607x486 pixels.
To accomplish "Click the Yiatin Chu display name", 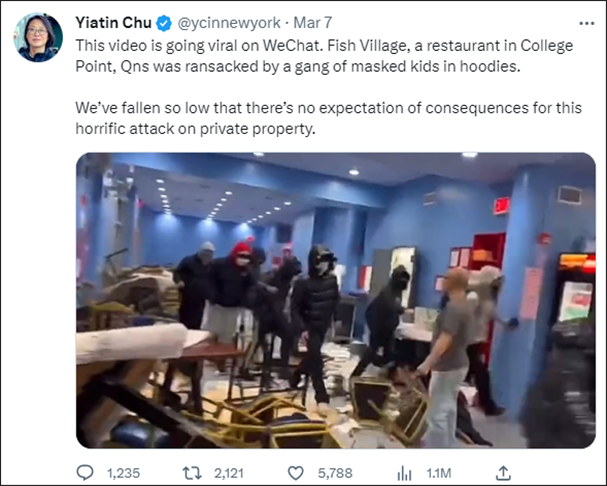I will (x=113, y=23).
